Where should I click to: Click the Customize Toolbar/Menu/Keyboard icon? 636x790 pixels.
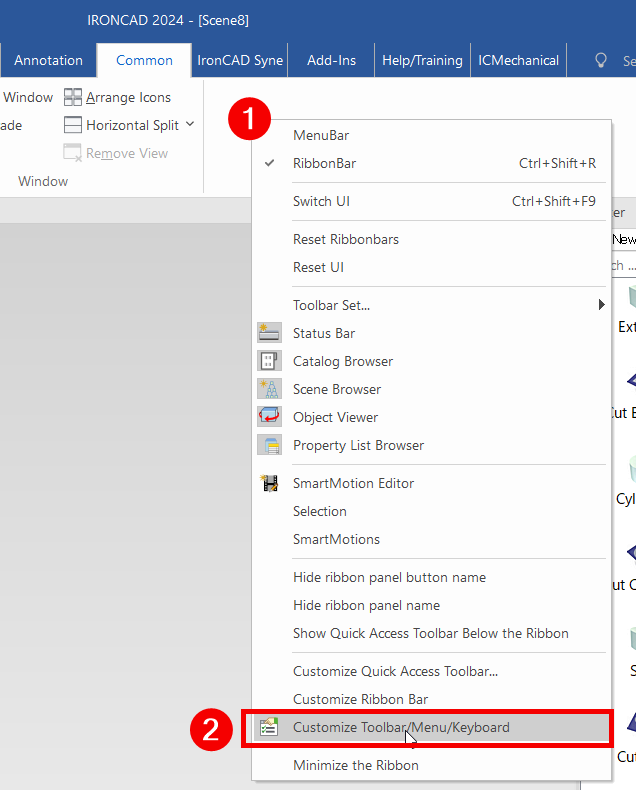tap(269, 727)
